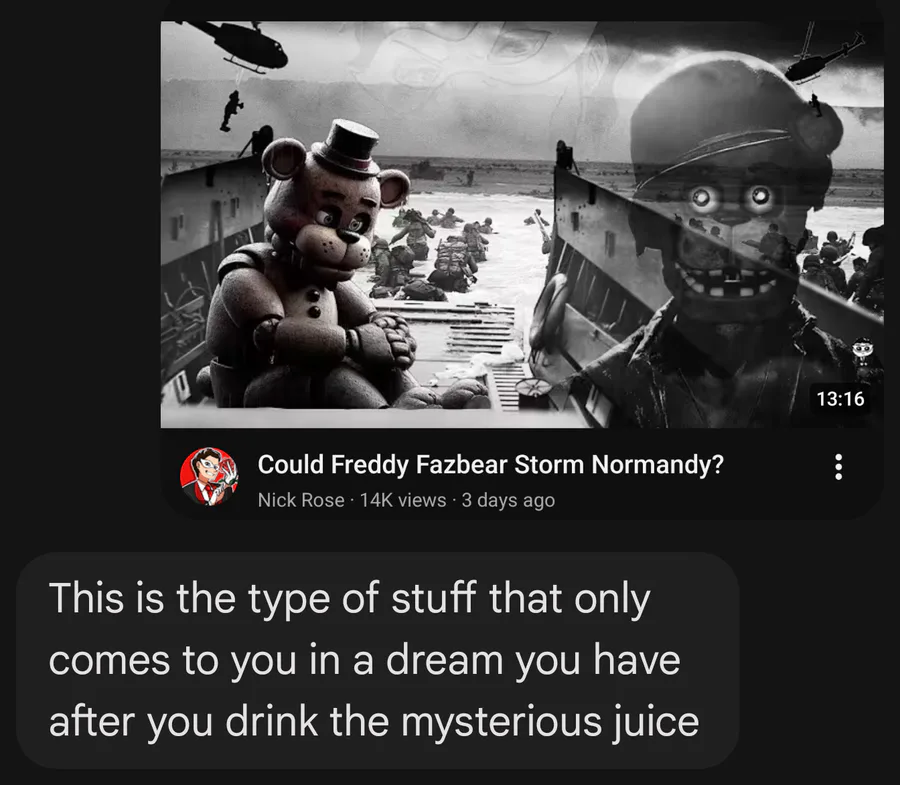Open the video's three-dot options menu
Screen dimensions: 900x785
click(838, 467)
